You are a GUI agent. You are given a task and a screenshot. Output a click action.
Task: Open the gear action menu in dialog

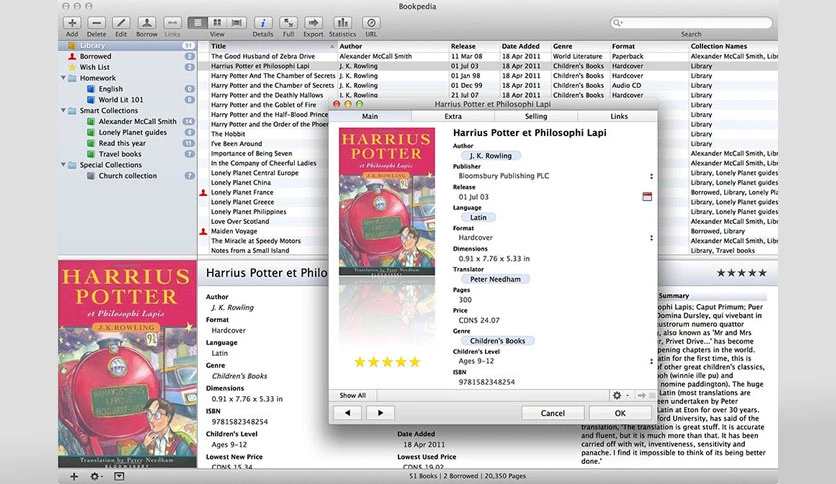[619, 396]
